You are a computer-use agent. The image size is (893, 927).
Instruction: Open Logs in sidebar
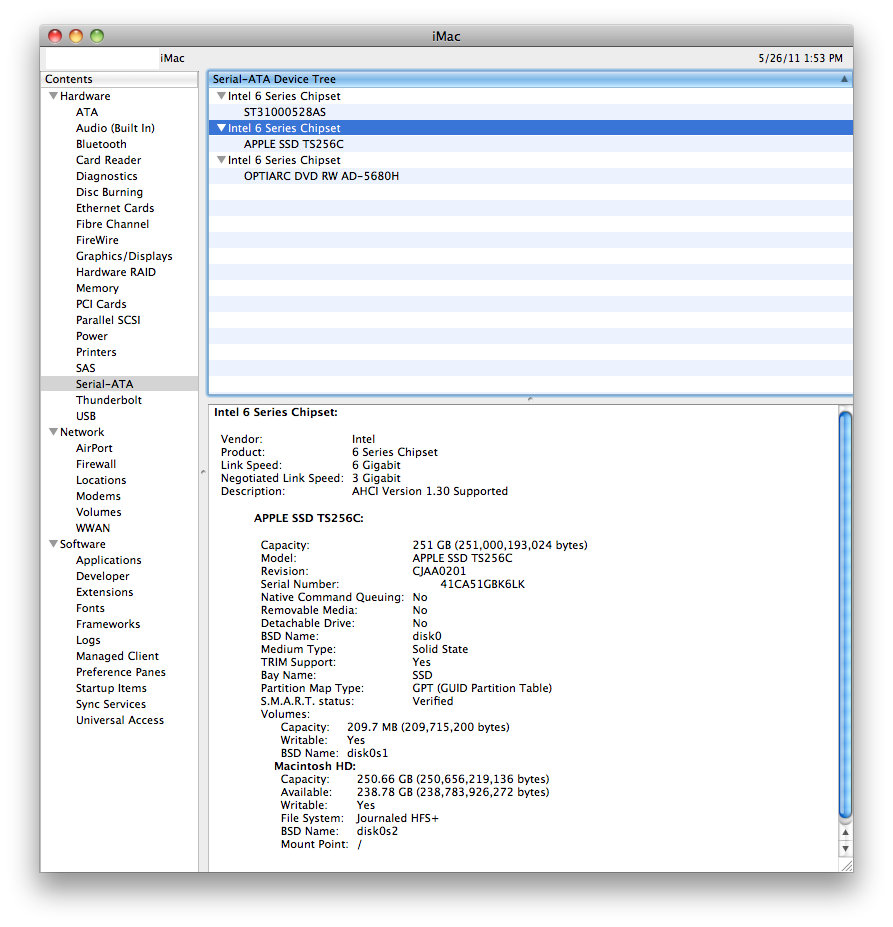coord(88,640)
